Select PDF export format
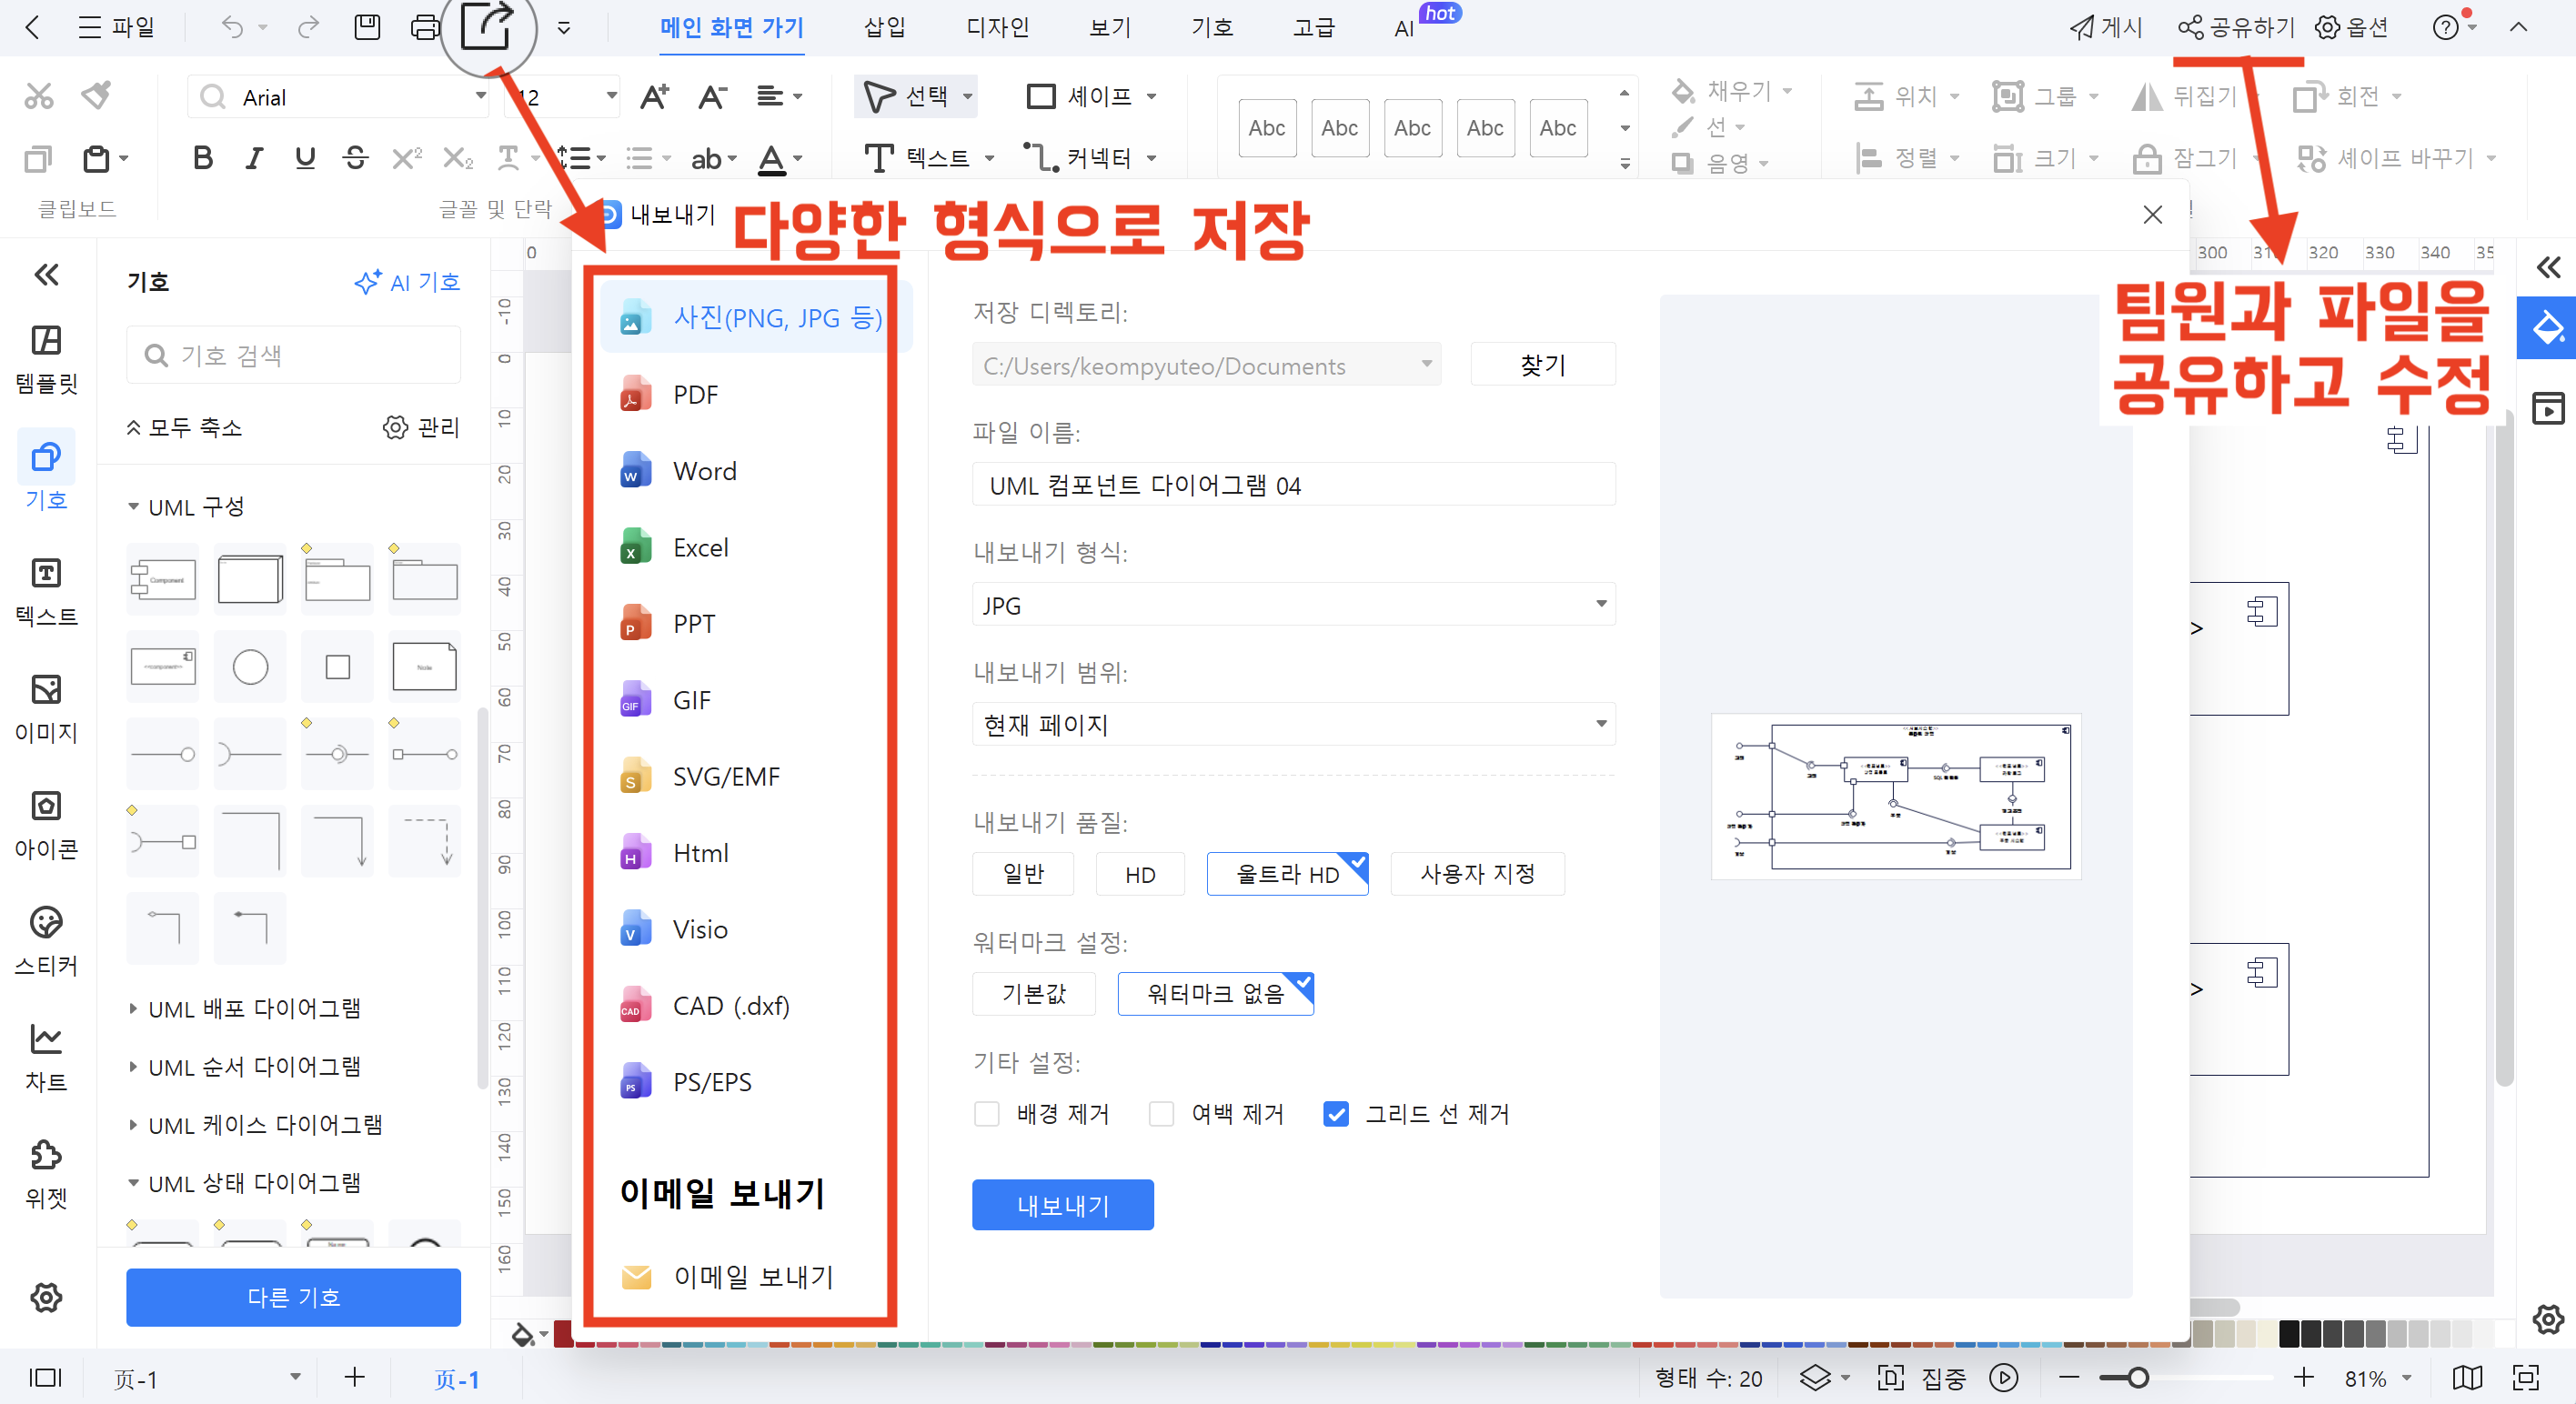The width and height of the screenshot is (2576, 1404). pyautogui.click(x=694, y=395)
